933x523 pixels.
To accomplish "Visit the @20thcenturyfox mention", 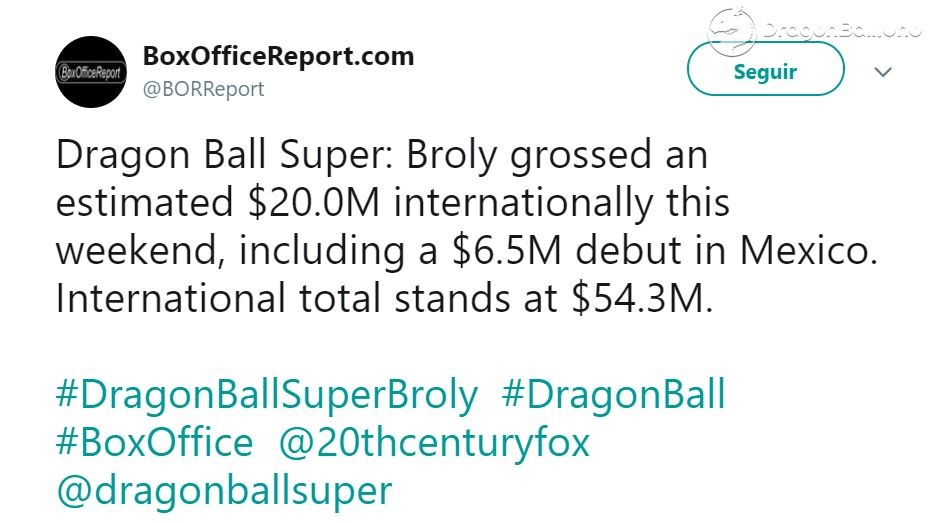I will point(434,445).
